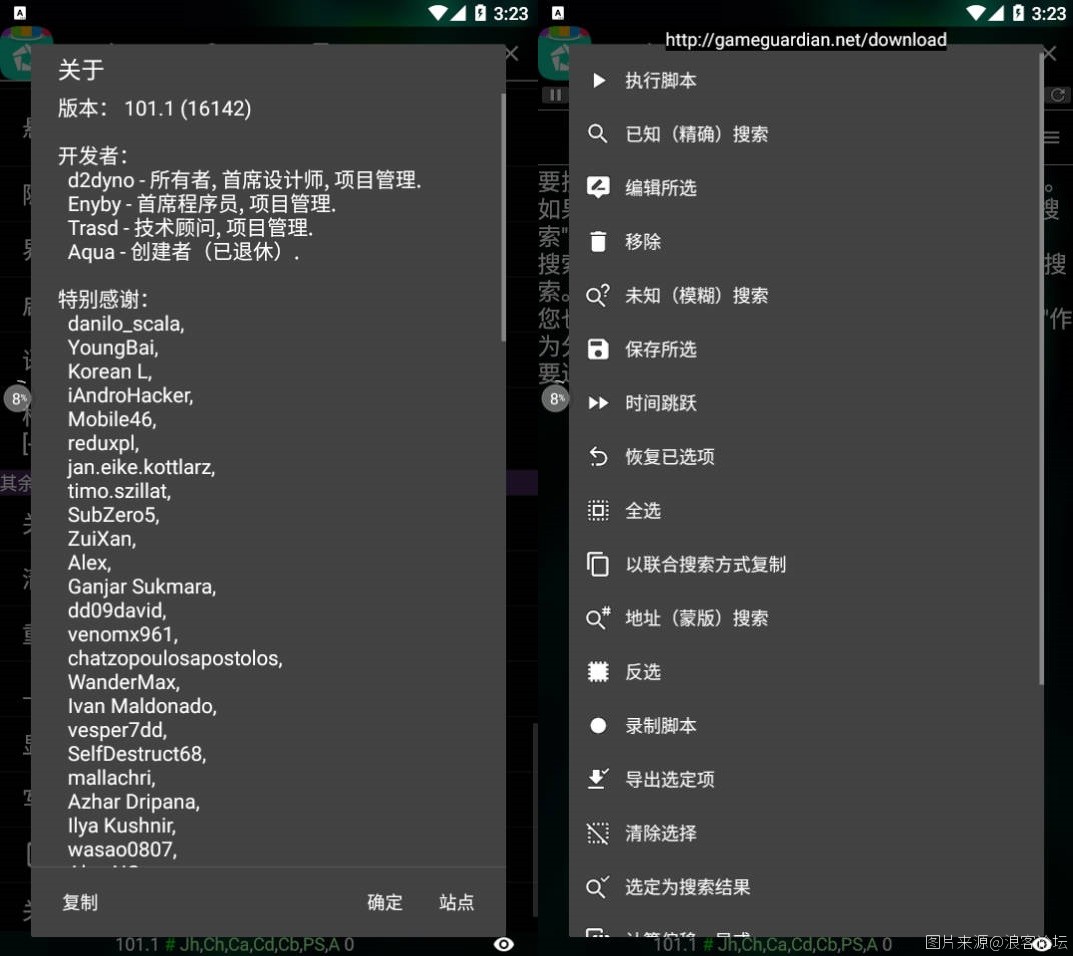
Task: Click the undo arrow icon for 恢复已选项
Action: click(x=598, y=456)
